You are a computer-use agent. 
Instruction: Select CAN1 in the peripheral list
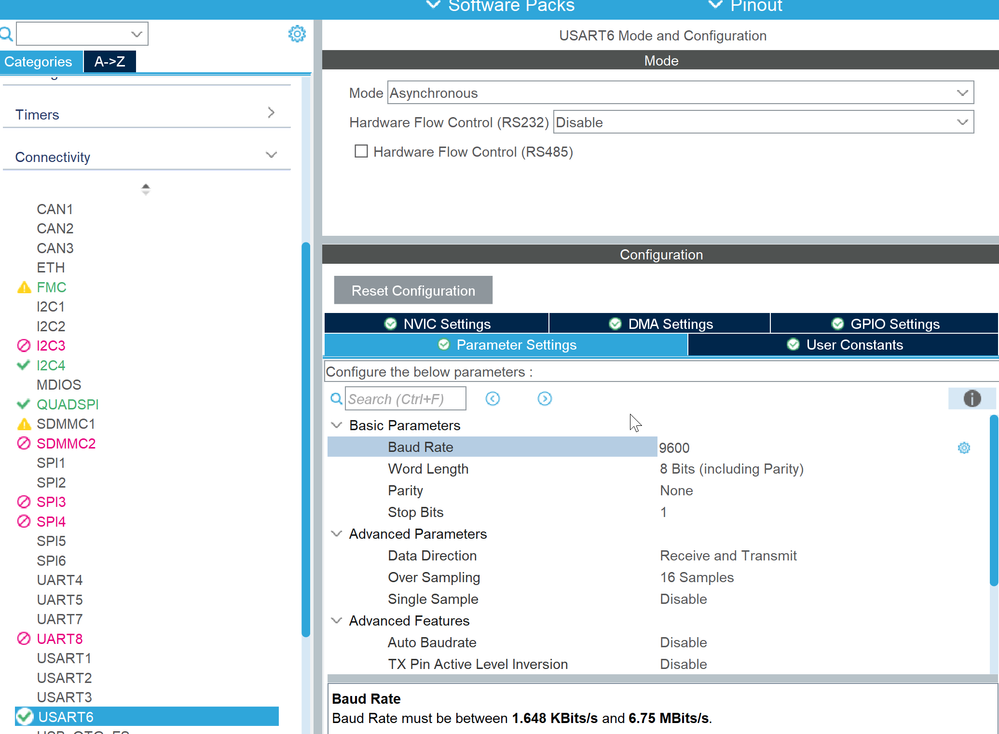click(55, 209)
